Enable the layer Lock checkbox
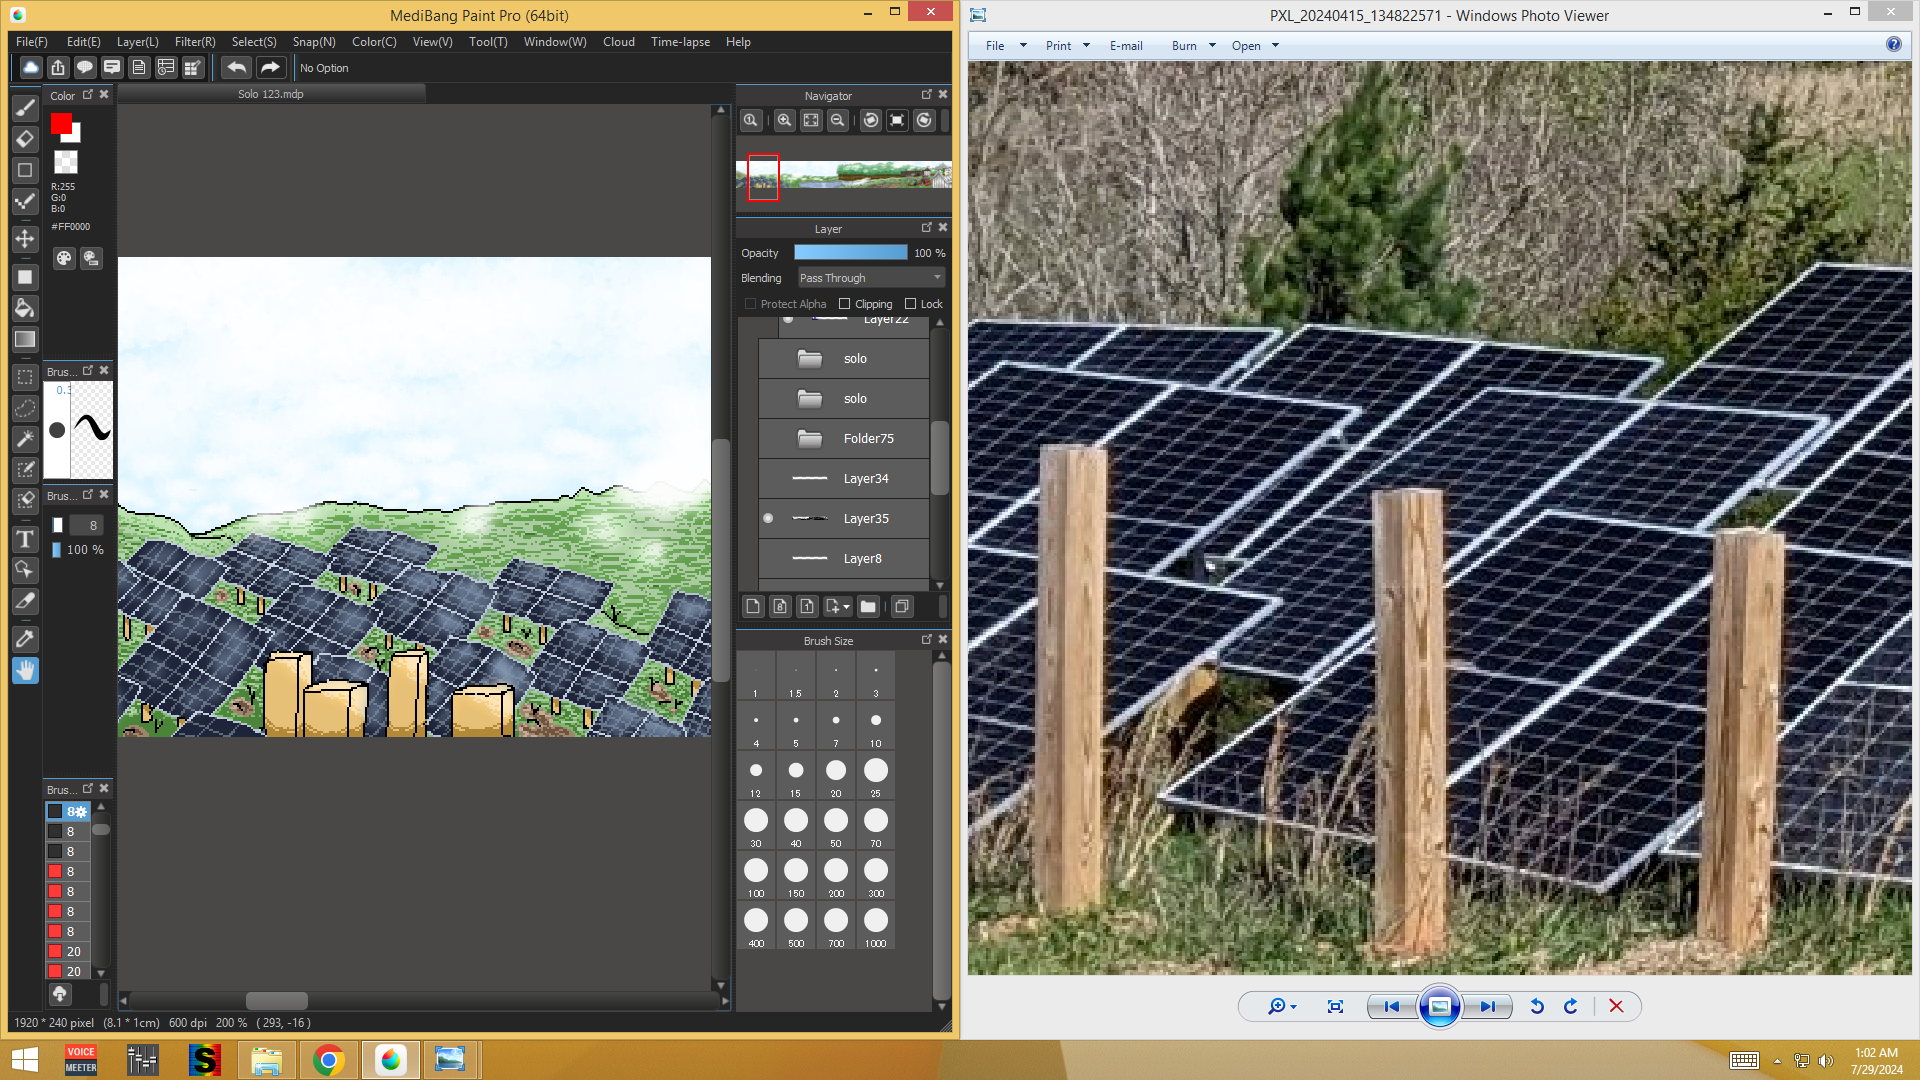The height and width of the screenshot is (1080, 1920). pyautogui.click(x=911, y=304)
